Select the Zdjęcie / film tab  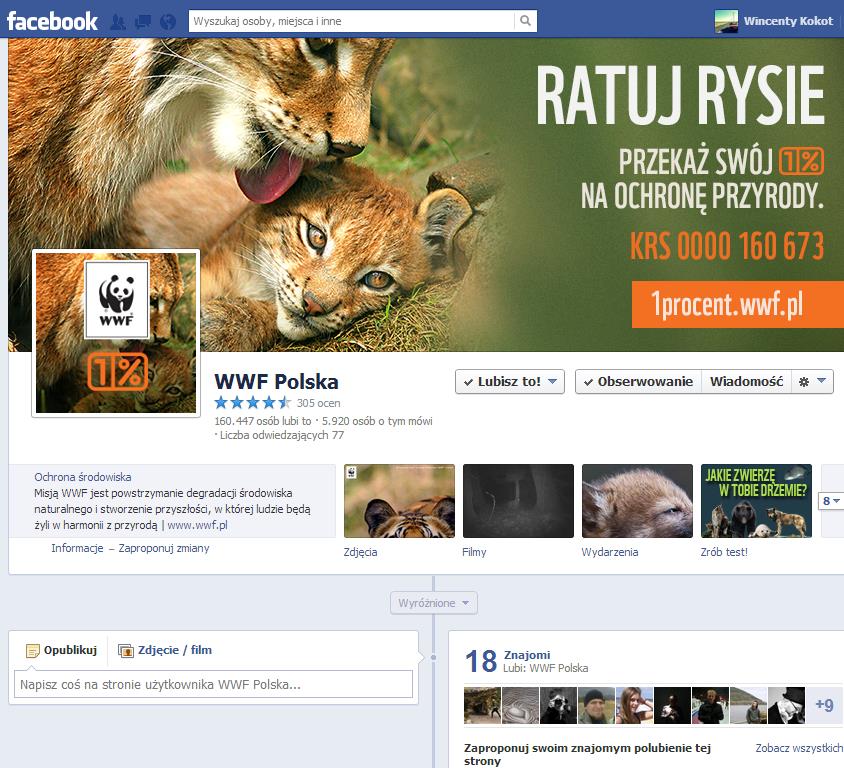[165, 650]
